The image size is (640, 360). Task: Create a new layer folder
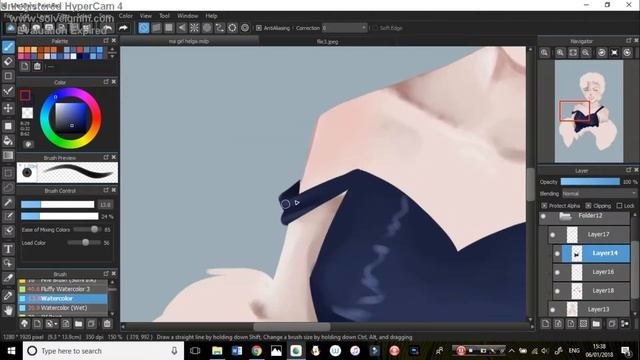(x=596, y=324)
